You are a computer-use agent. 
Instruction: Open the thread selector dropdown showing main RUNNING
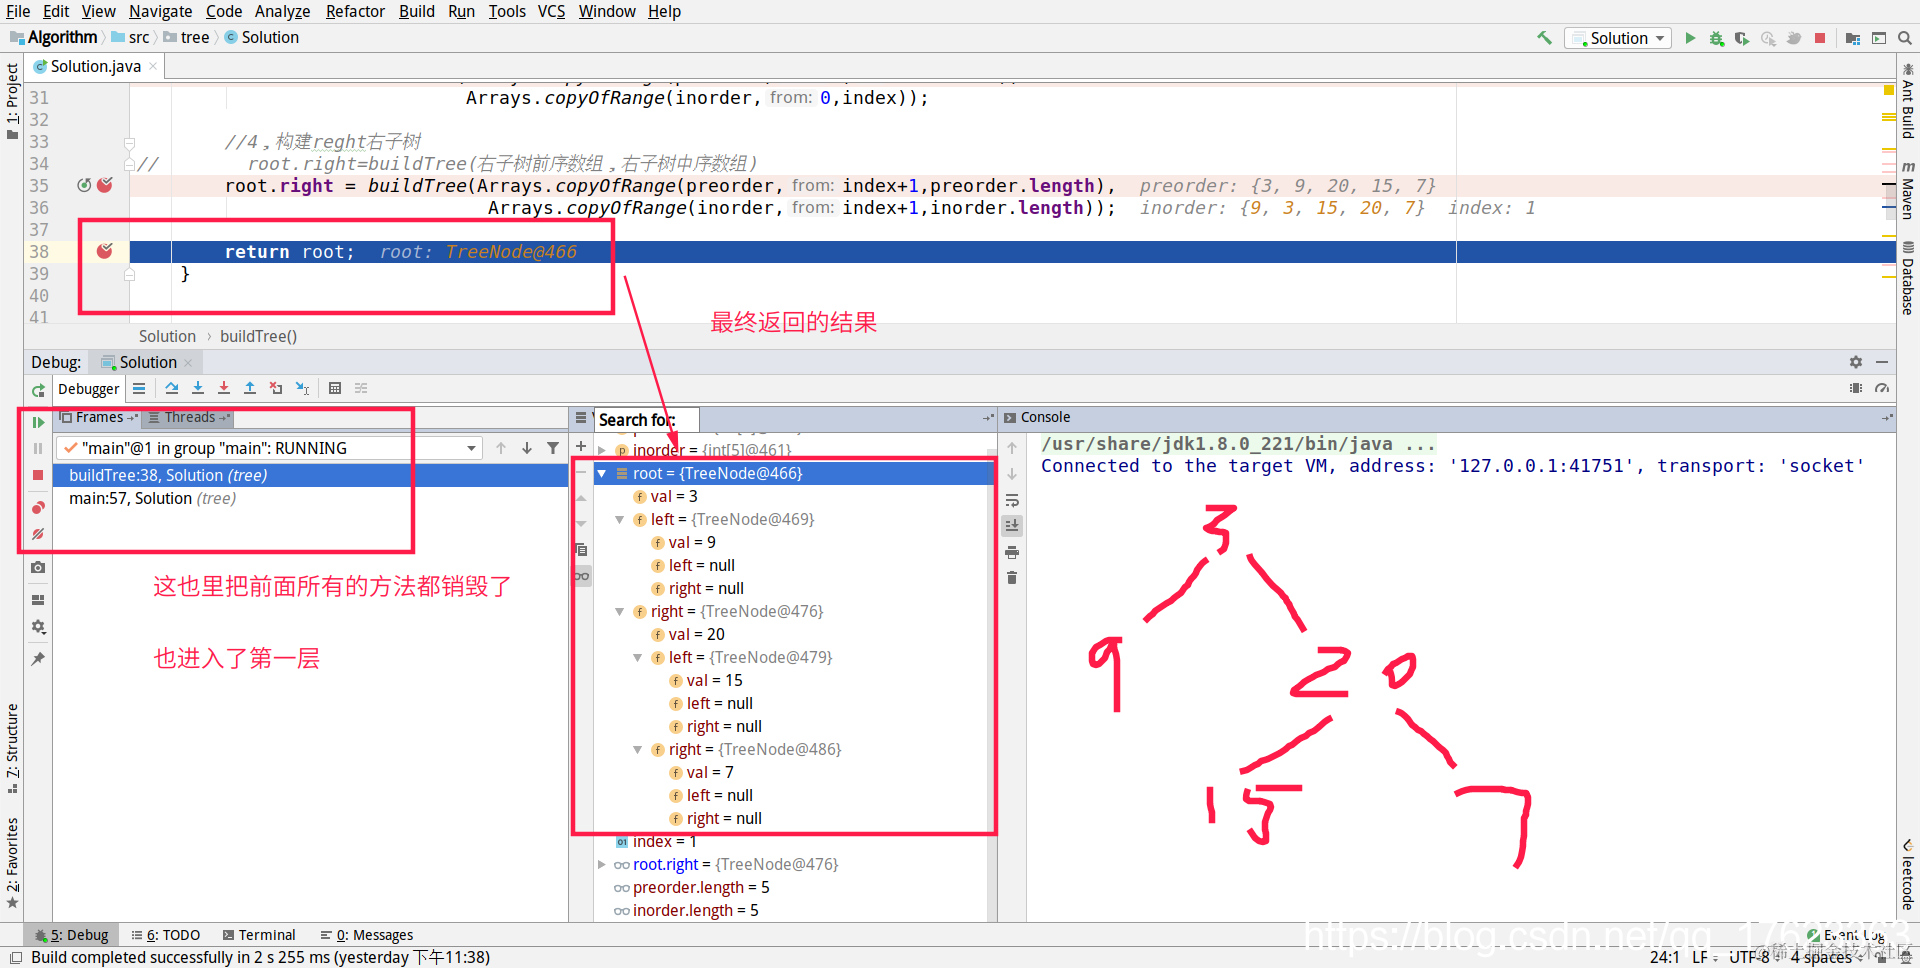(x=270, y=448)
